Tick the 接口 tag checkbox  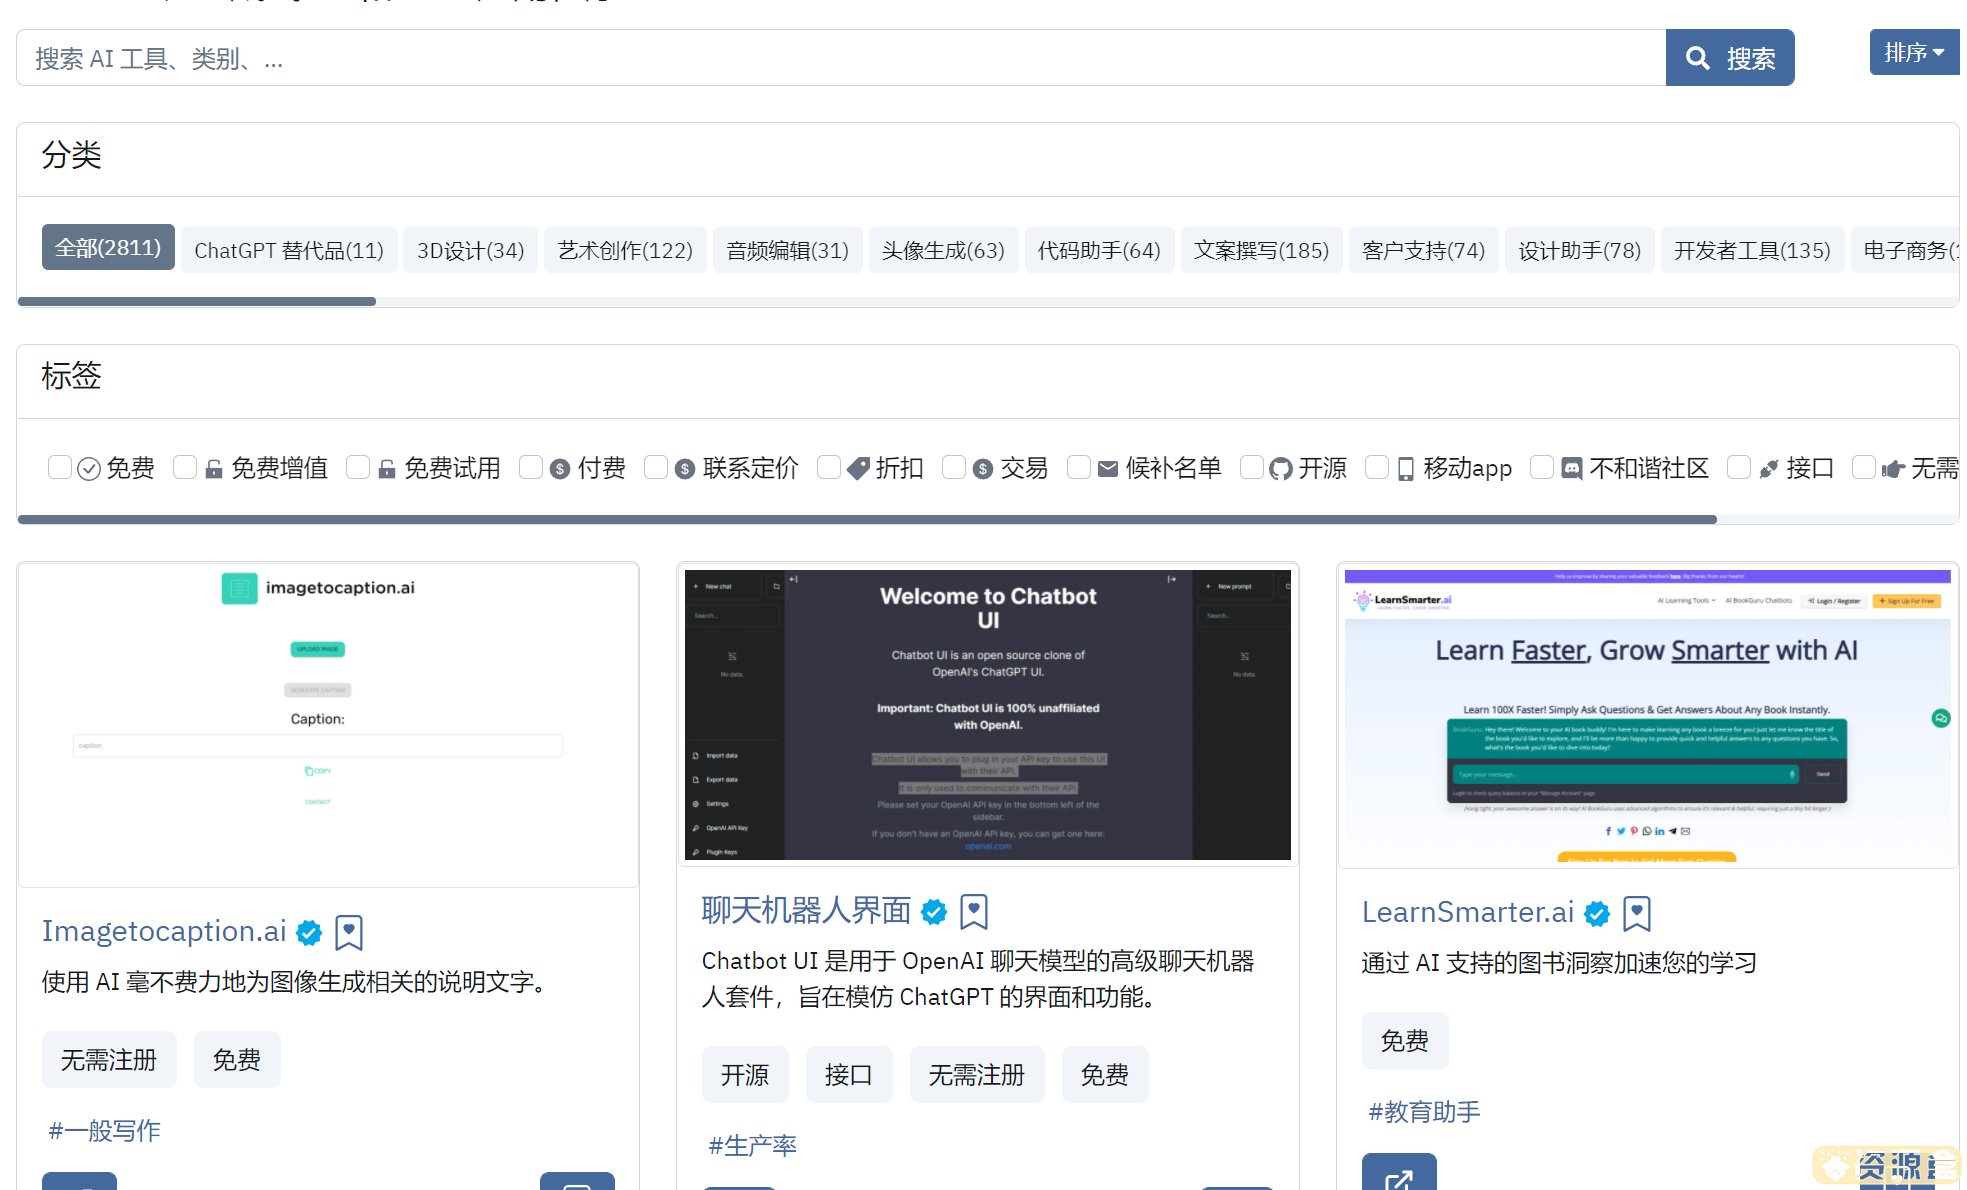[x=1739, y=467]
